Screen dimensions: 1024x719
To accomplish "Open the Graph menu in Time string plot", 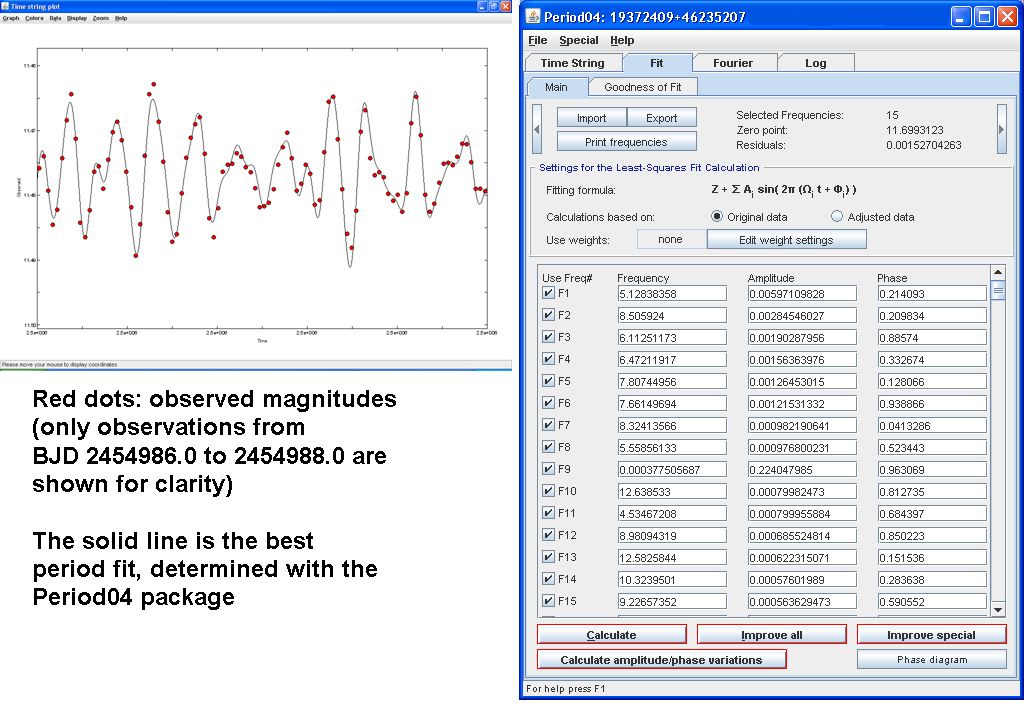I will (x=10, y=18).
